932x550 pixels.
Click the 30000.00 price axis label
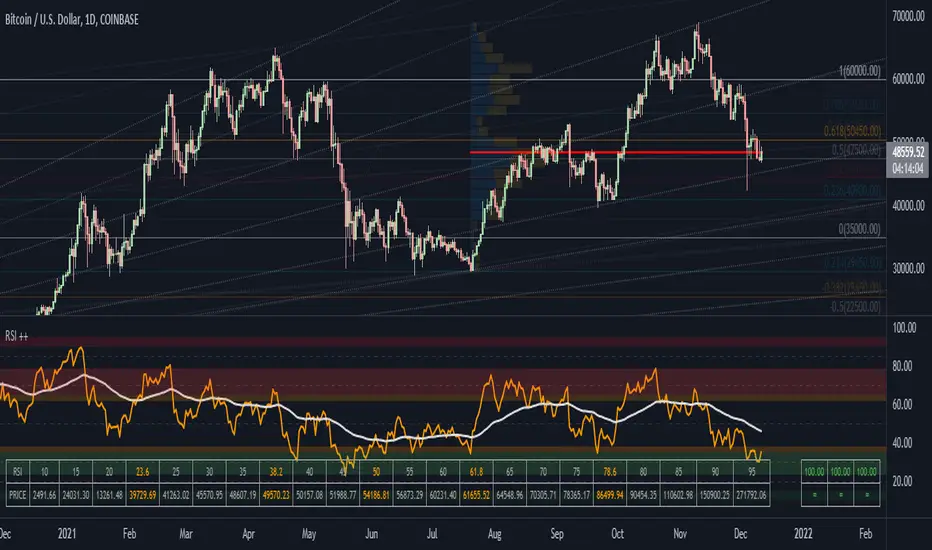click(x=908, y=268)
